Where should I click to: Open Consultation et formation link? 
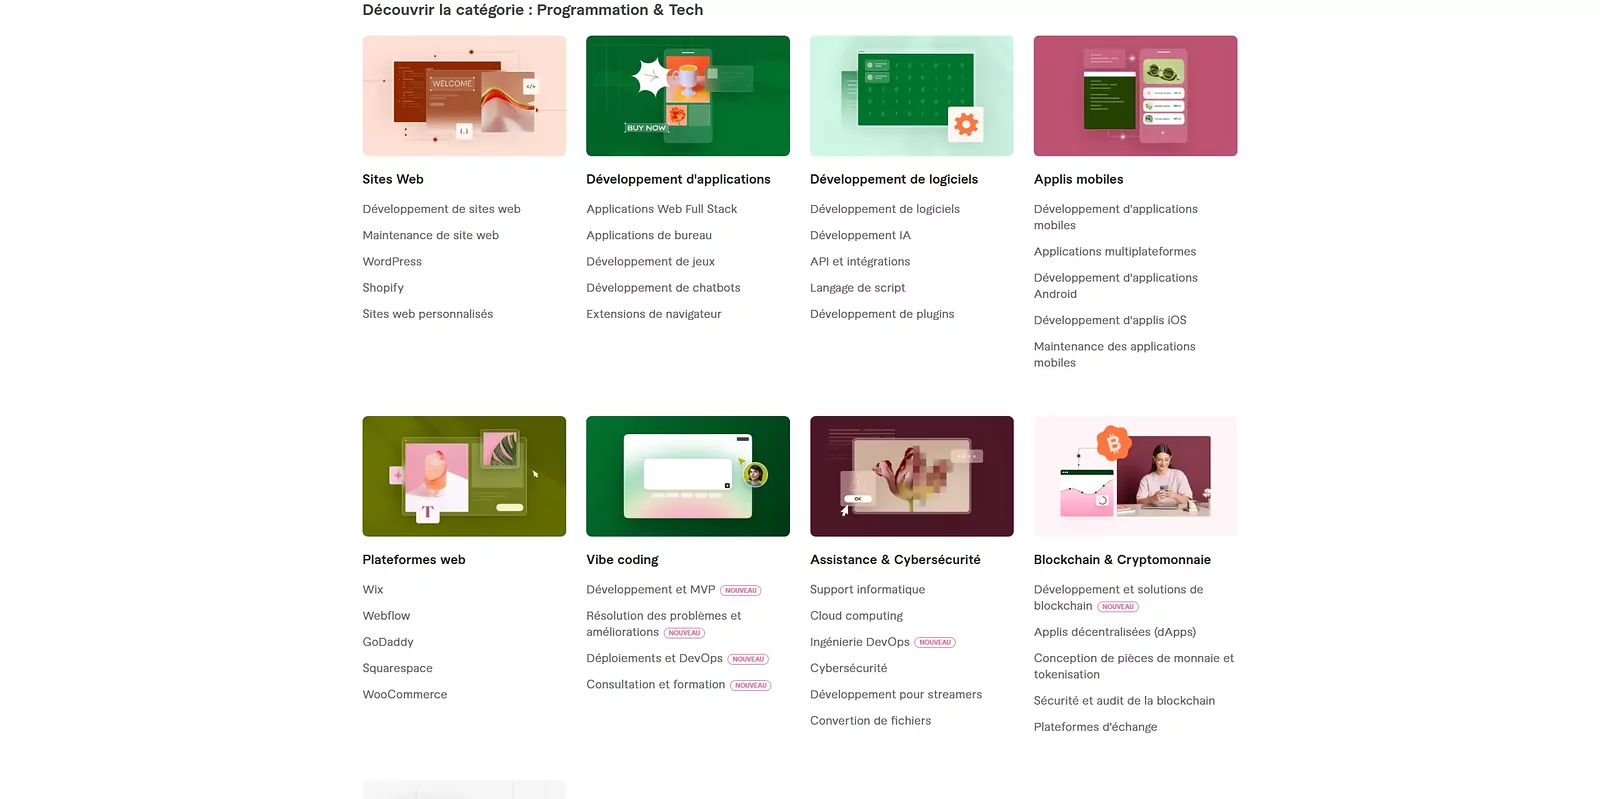click(656, 685)
